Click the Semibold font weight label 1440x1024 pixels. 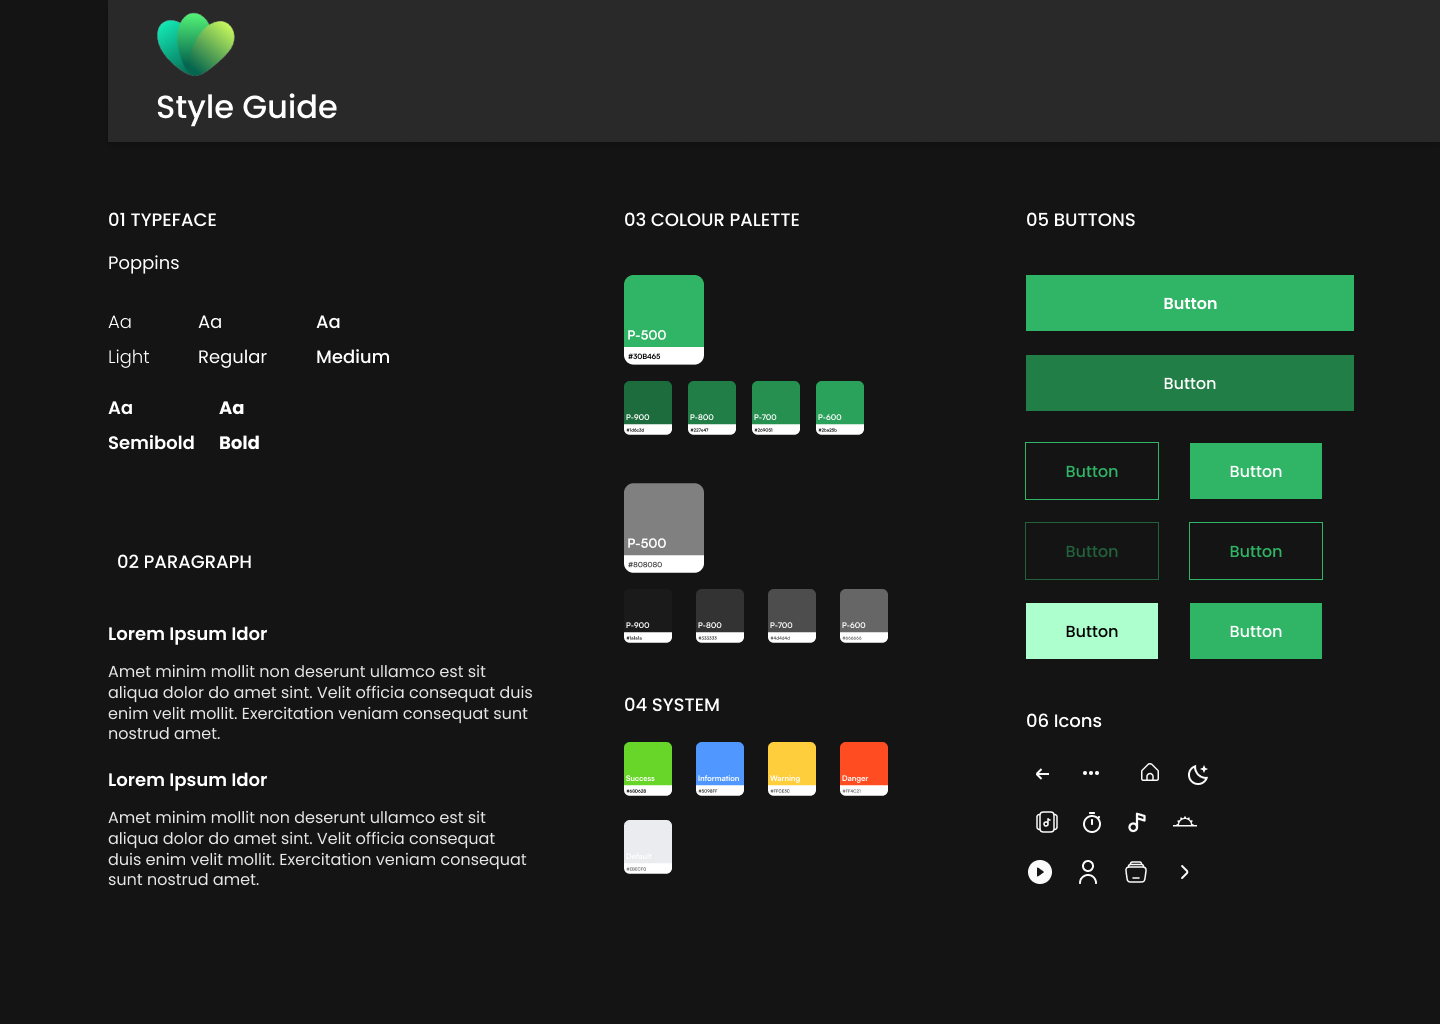pos(151,443)
